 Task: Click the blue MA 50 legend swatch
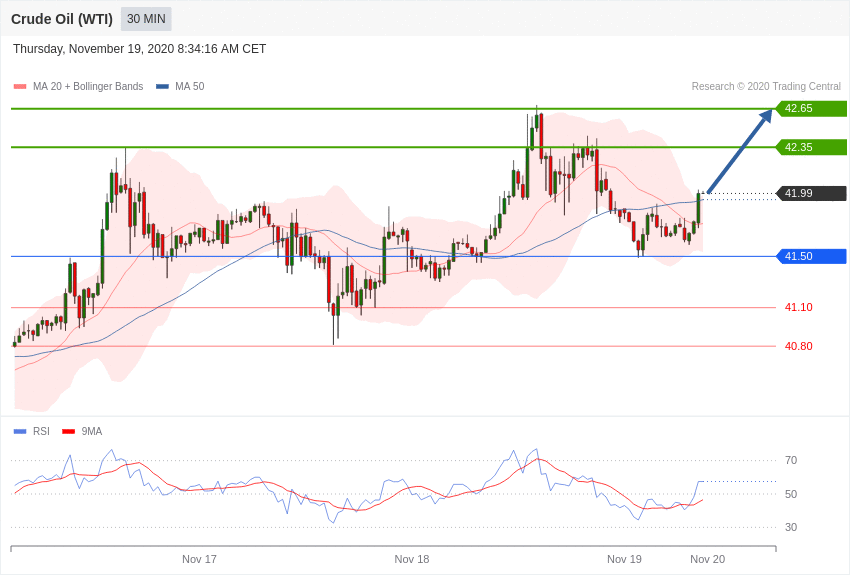pyautogui.click(x=162, y=87)
